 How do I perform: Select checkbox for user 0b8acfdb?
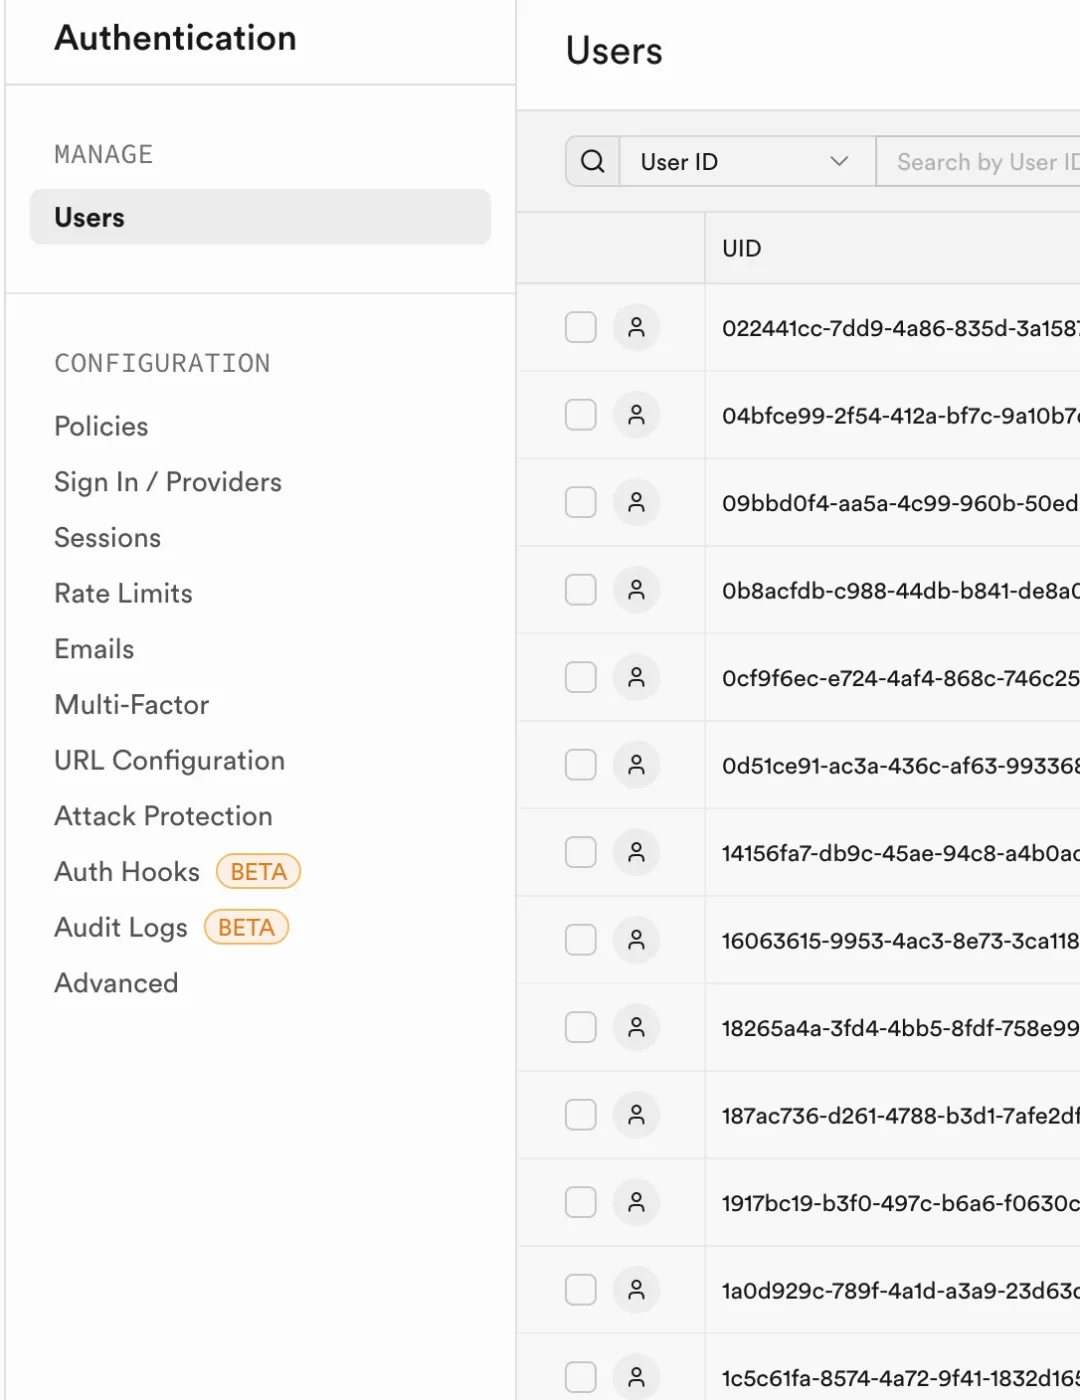pos(581,590)
